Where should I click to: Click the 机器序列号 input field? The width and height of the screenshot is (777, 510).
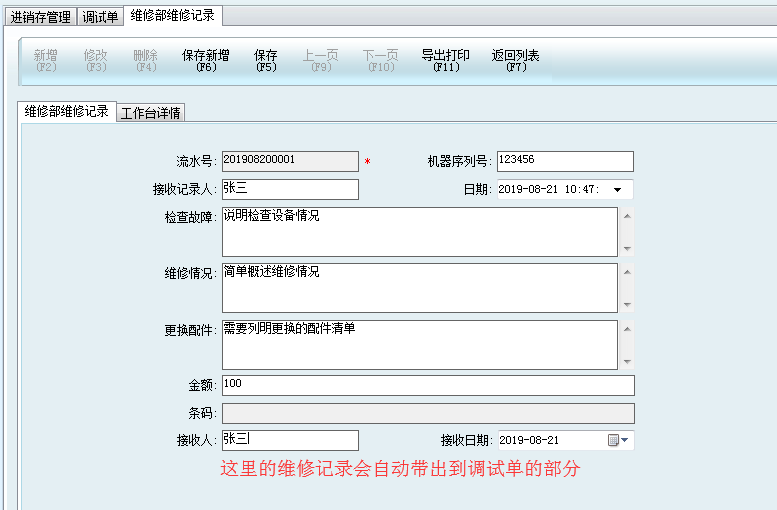(x=564, y=161)
